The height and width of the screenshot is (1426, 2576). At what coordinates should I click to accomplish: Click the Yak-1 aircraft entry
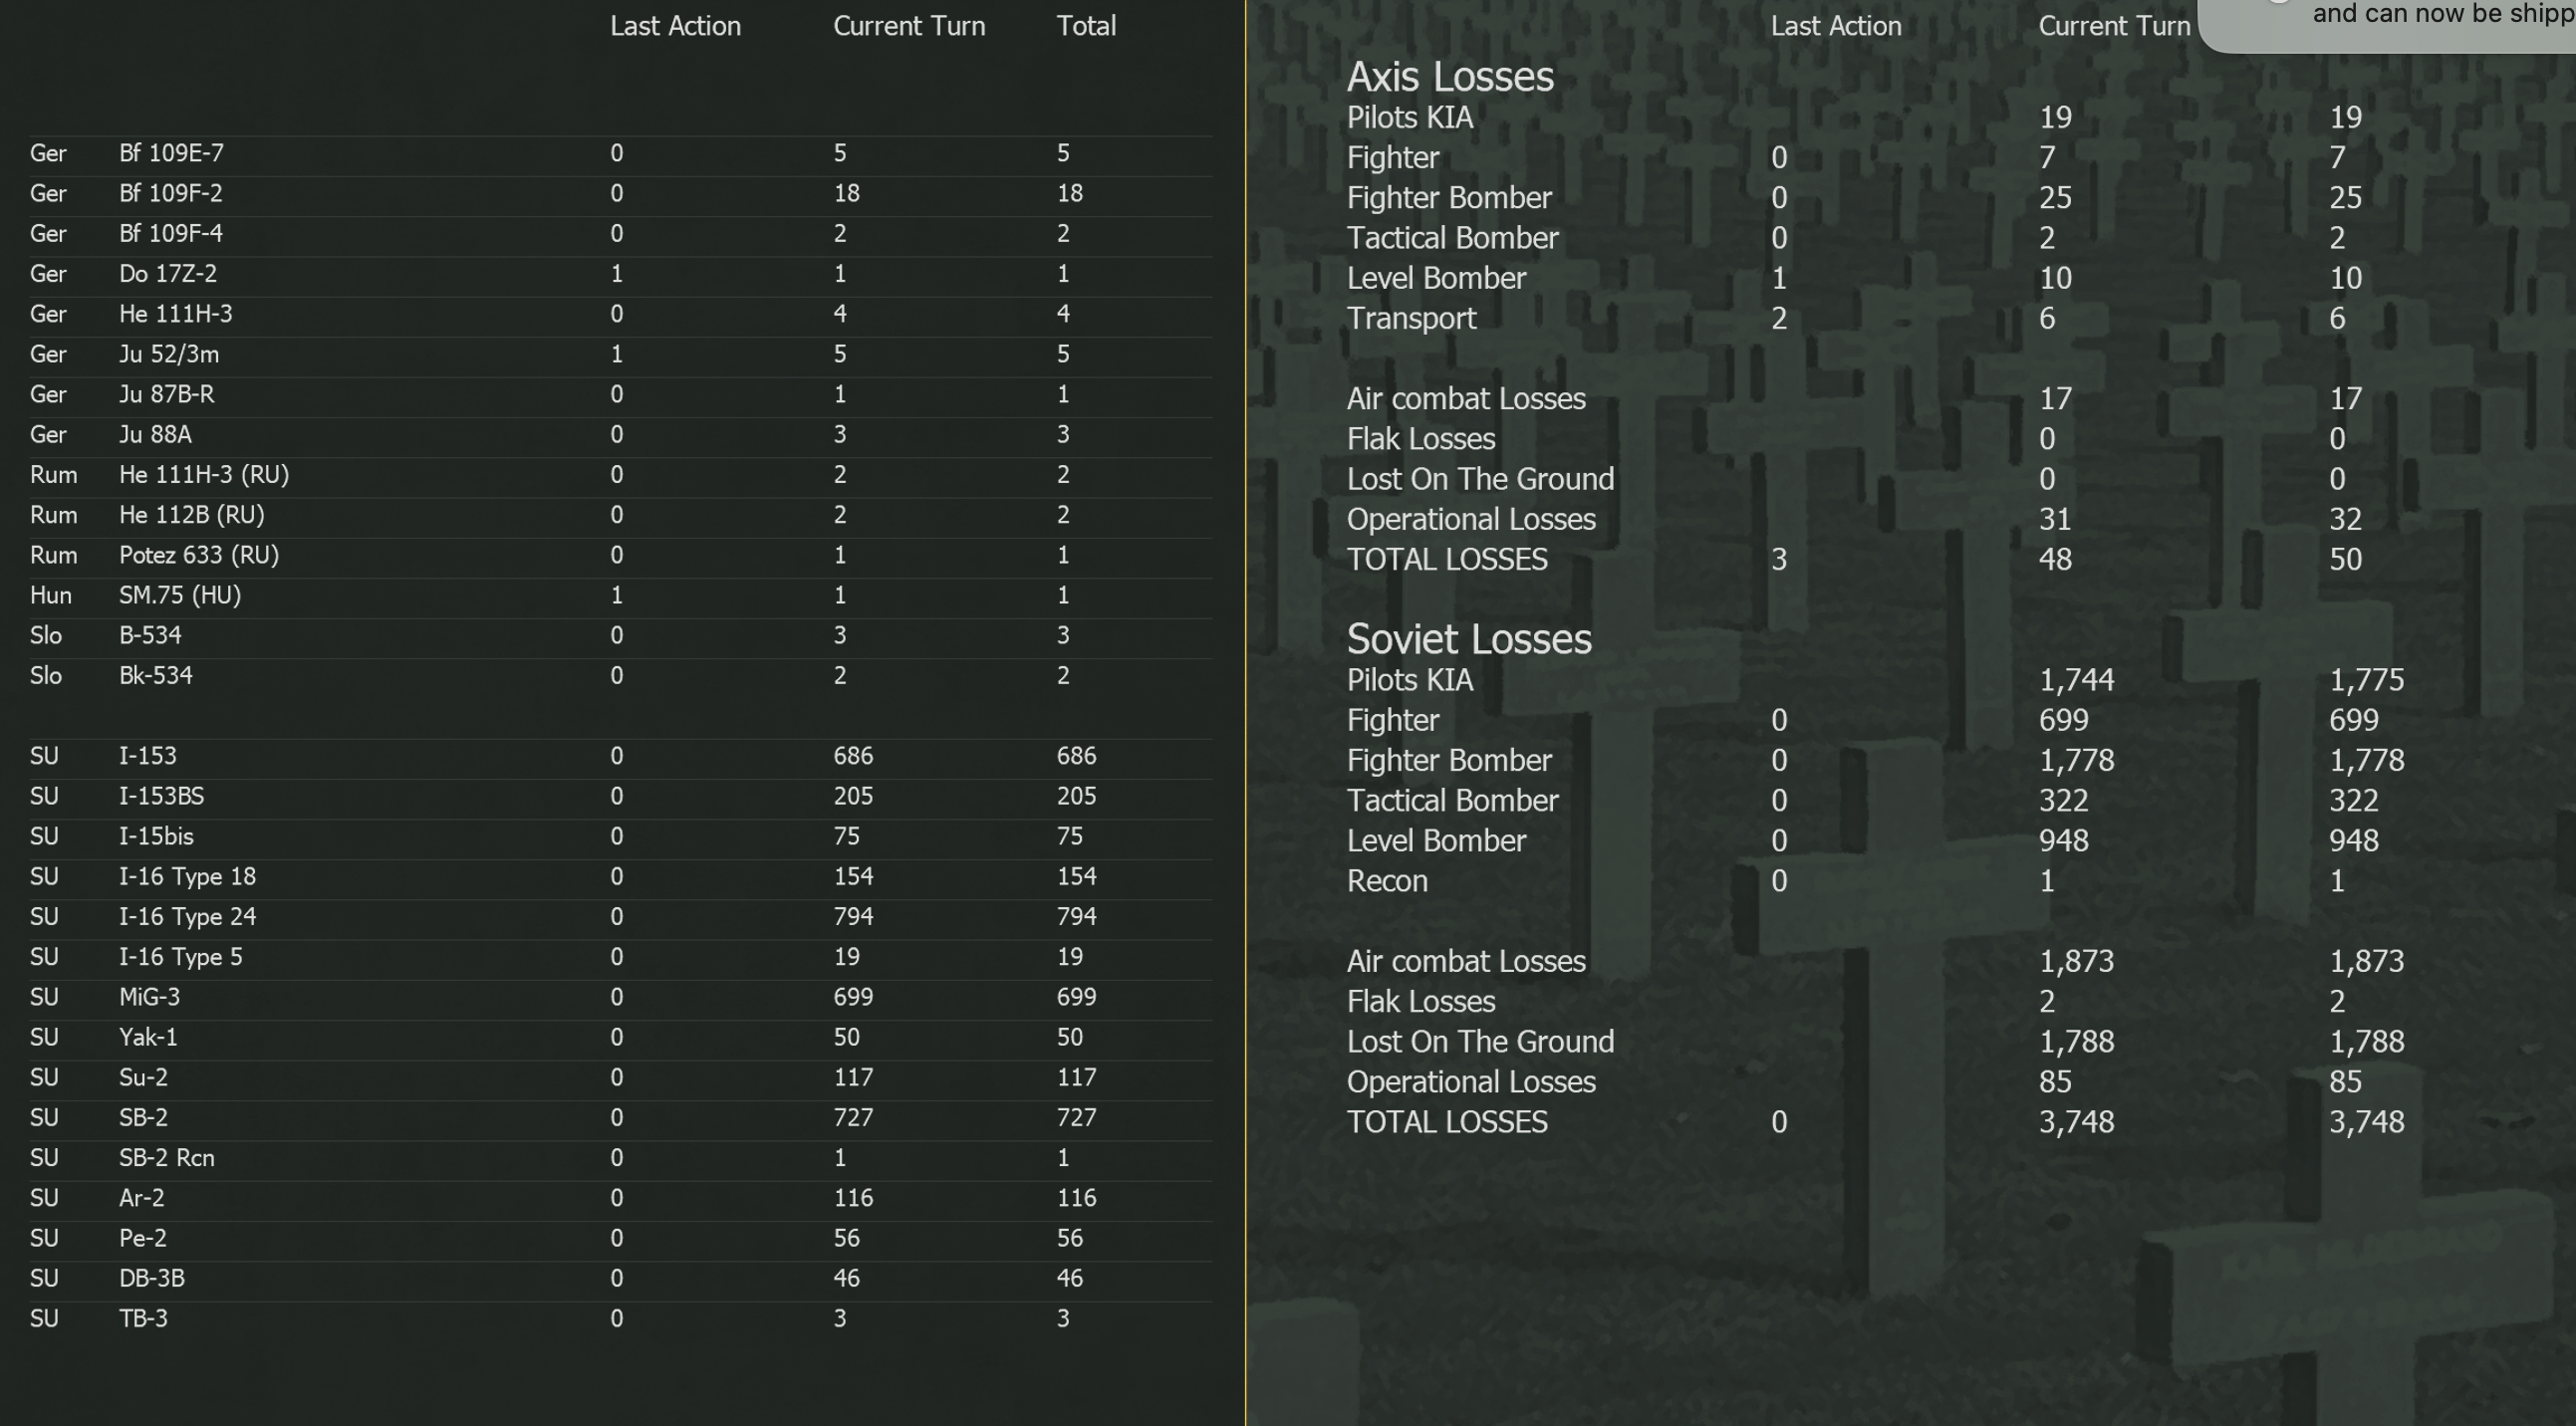(148, 1037)
